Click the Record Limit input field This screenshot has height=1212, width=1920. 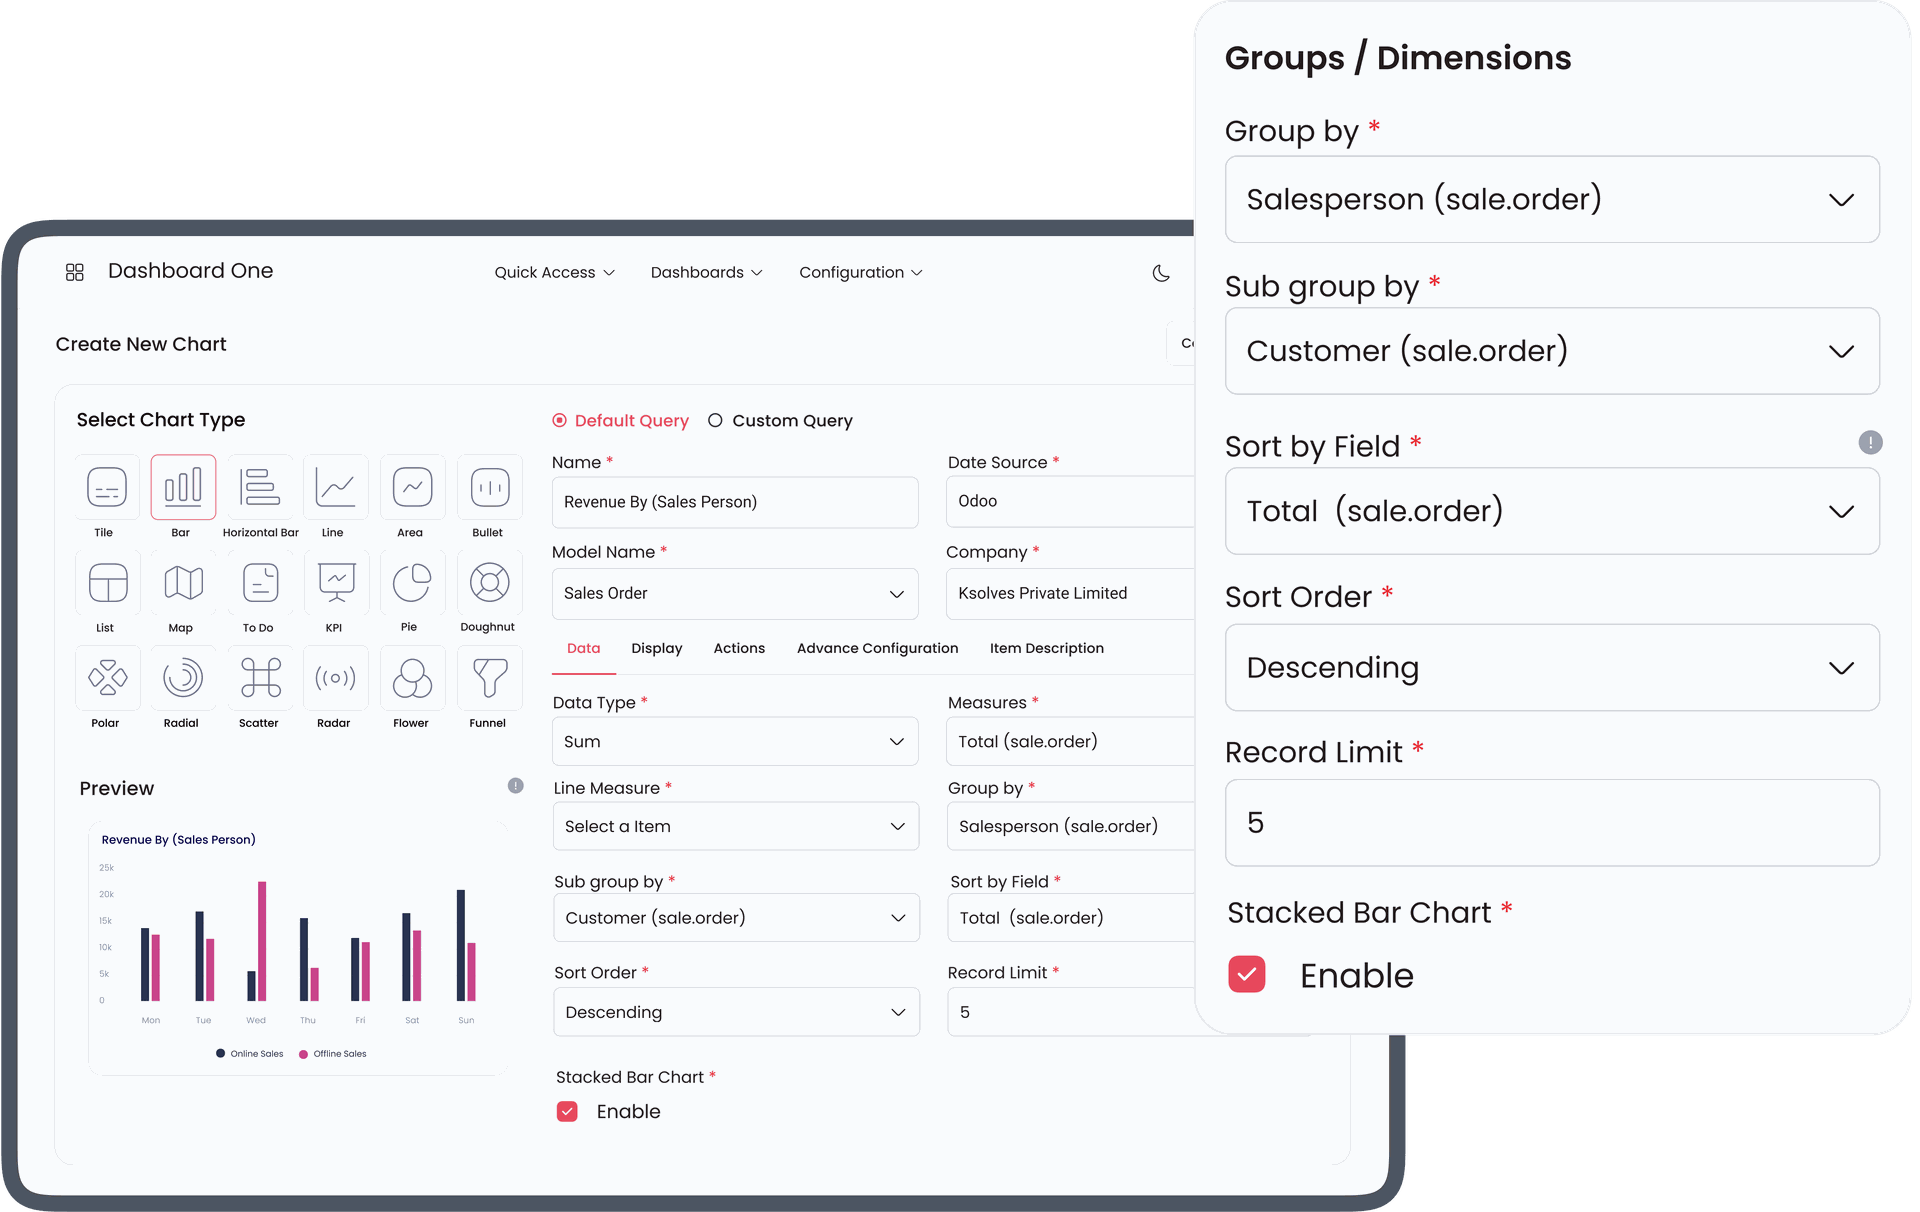(x=1554, y=821)
